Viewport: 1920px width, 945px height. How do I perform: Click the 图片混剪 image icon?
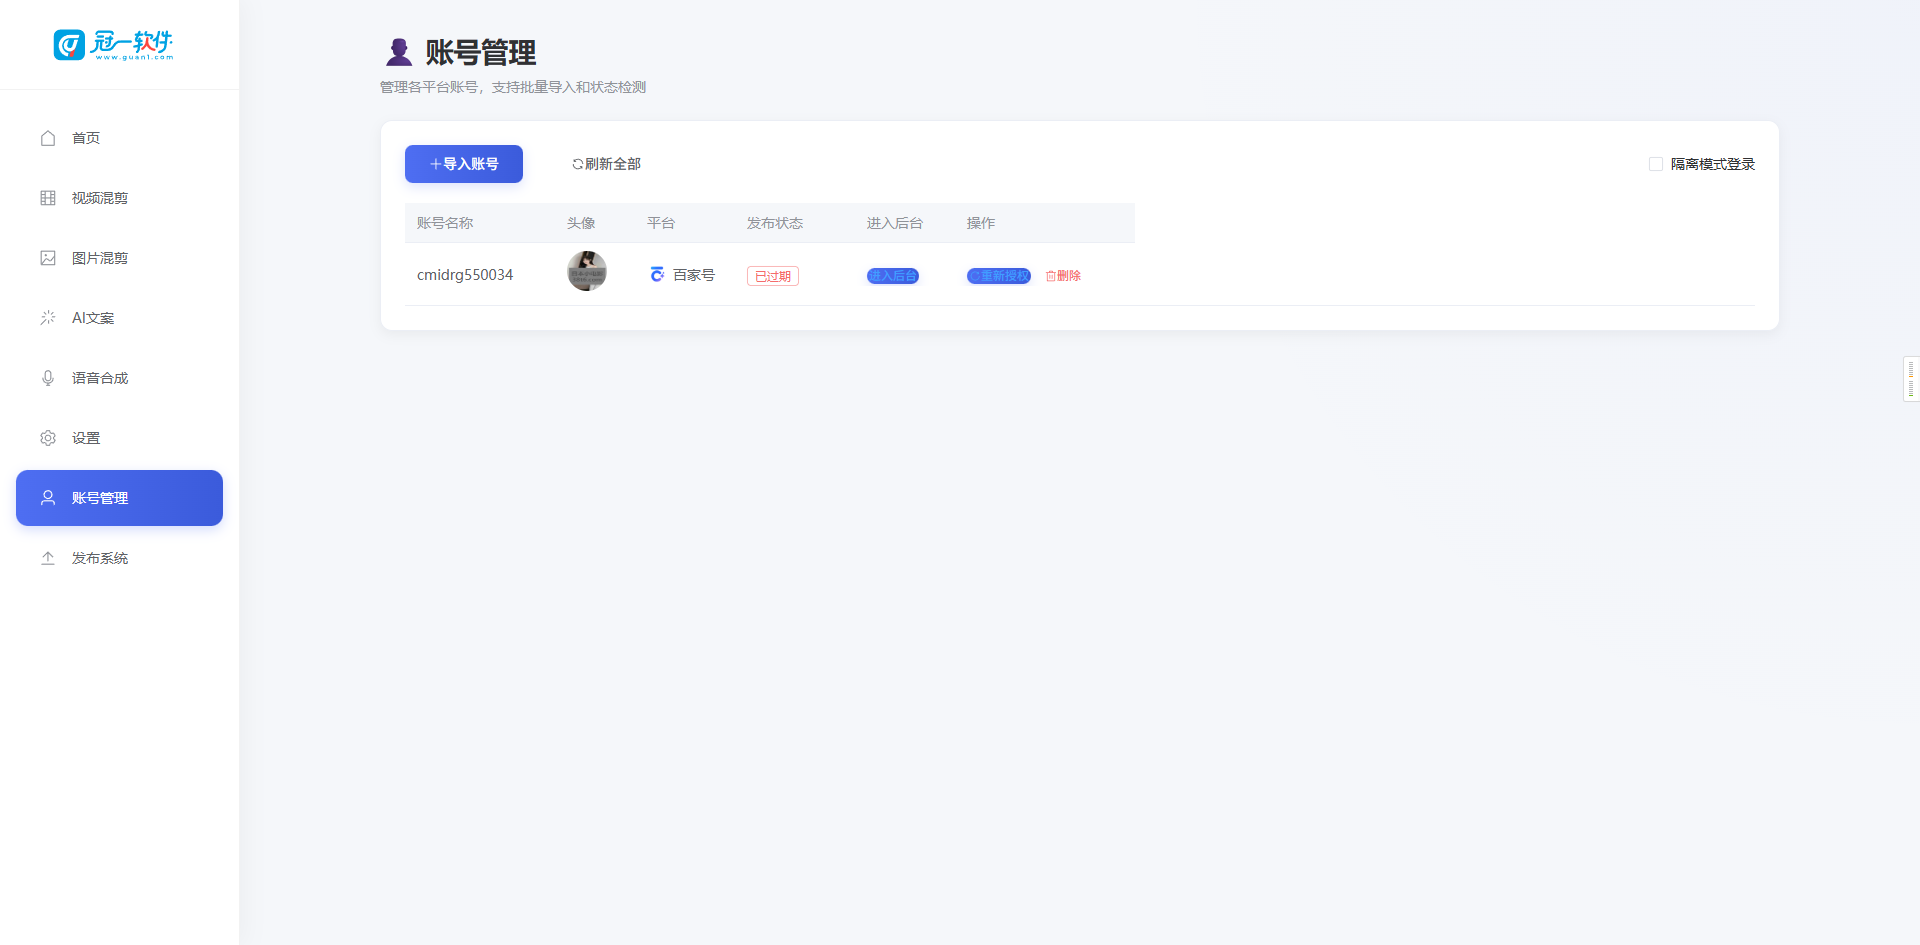[47, 257]
